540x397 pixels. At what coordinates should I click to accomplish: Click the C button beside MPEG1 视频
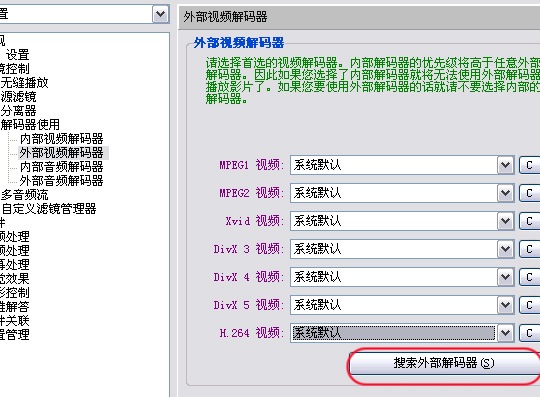(x=530, y=165)
